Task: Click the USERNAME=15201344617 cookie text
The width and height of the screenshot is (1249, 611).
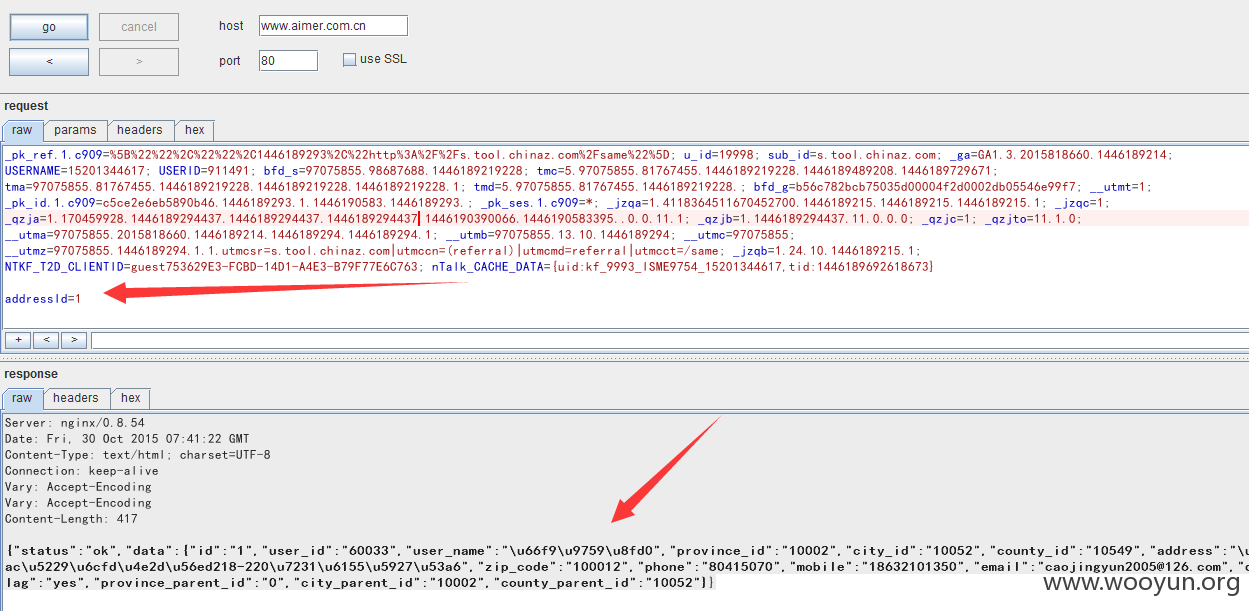Action: point(75,171)
